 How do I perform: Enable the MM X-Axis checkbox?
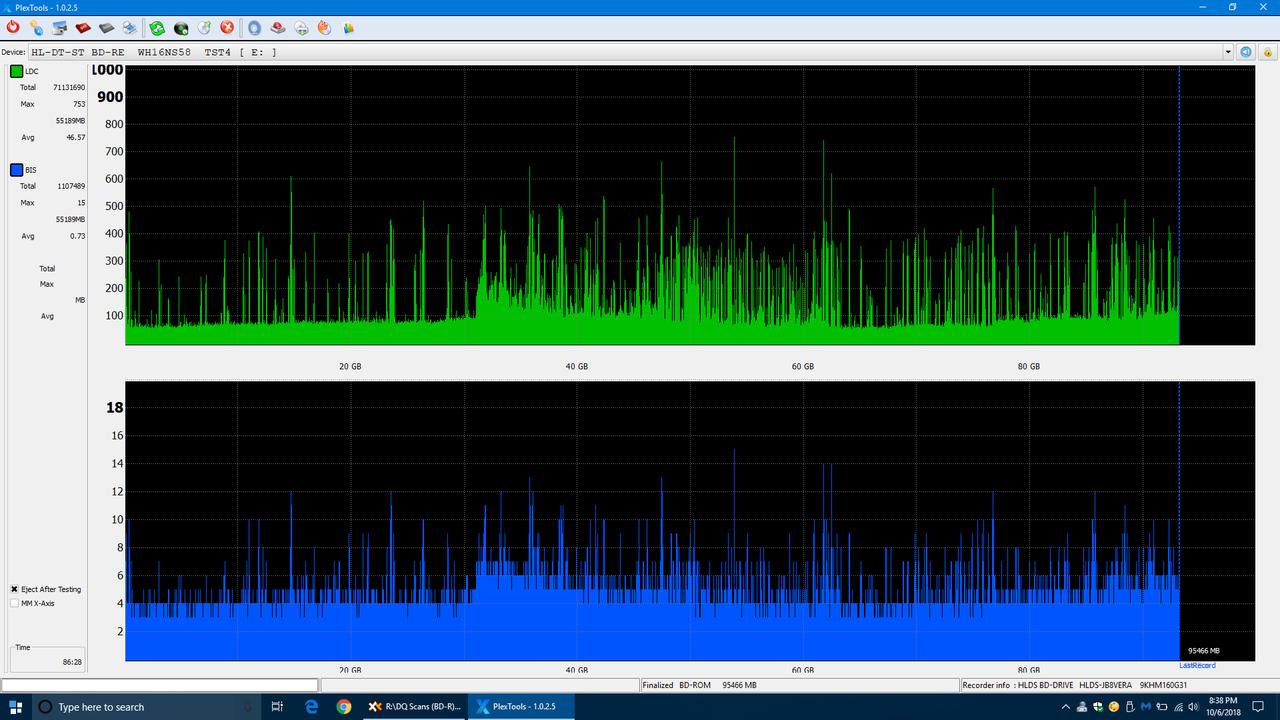point(14,603)
